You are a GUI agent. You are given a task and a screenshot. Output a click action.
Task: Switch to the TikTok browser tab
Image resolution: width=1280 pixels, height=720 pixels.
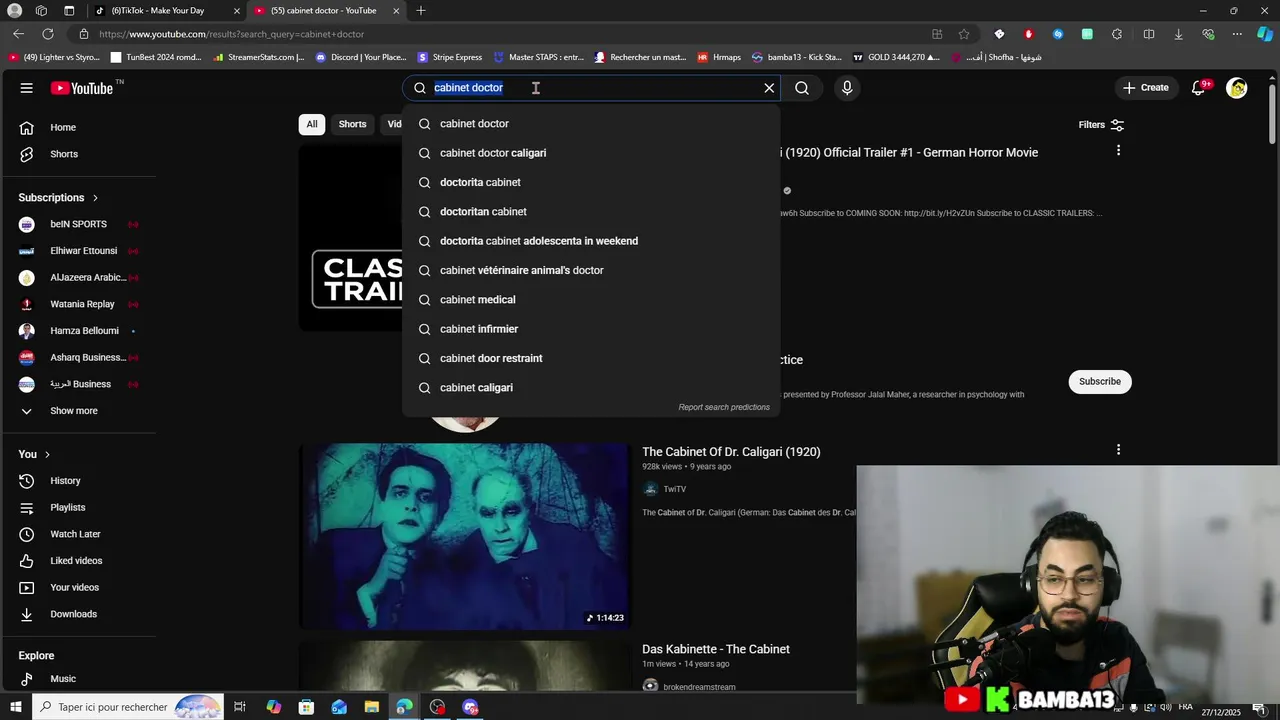pos(165,11)
